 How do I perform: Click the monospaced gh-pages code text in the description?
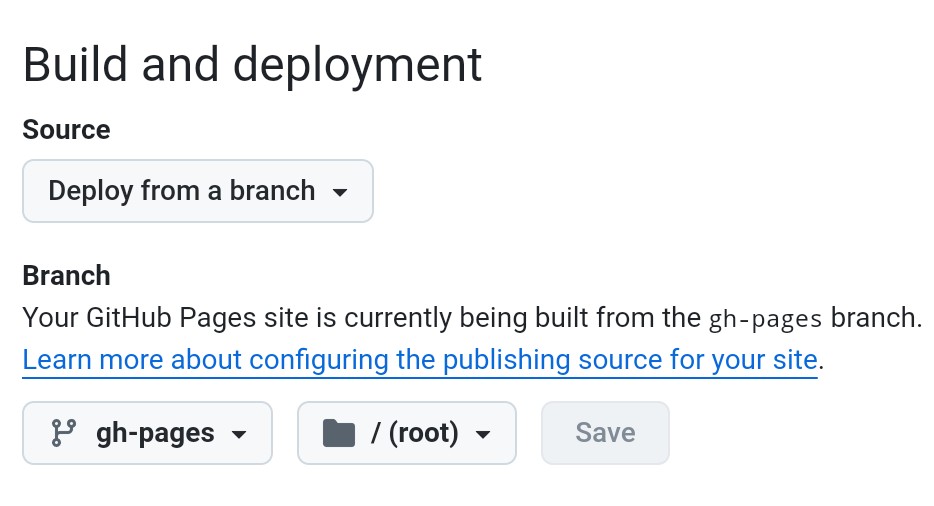[765, 319]
